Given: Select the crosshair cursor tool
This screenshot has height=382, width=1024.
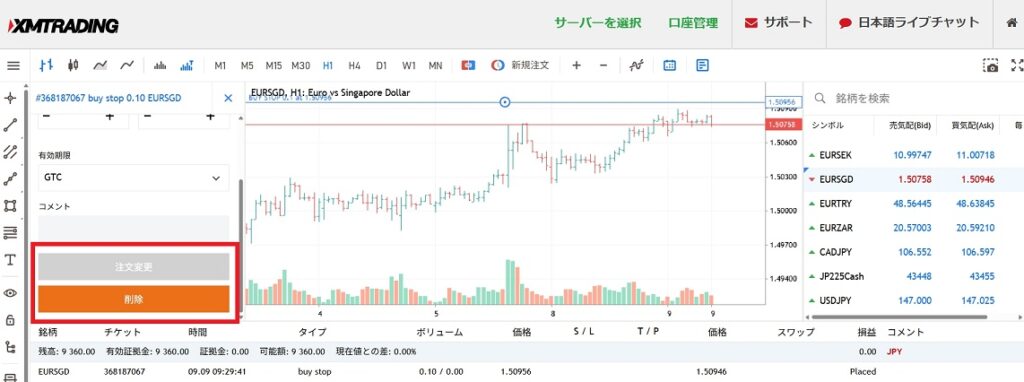Looking at the screenshot, I should click(x=10, y=99).
